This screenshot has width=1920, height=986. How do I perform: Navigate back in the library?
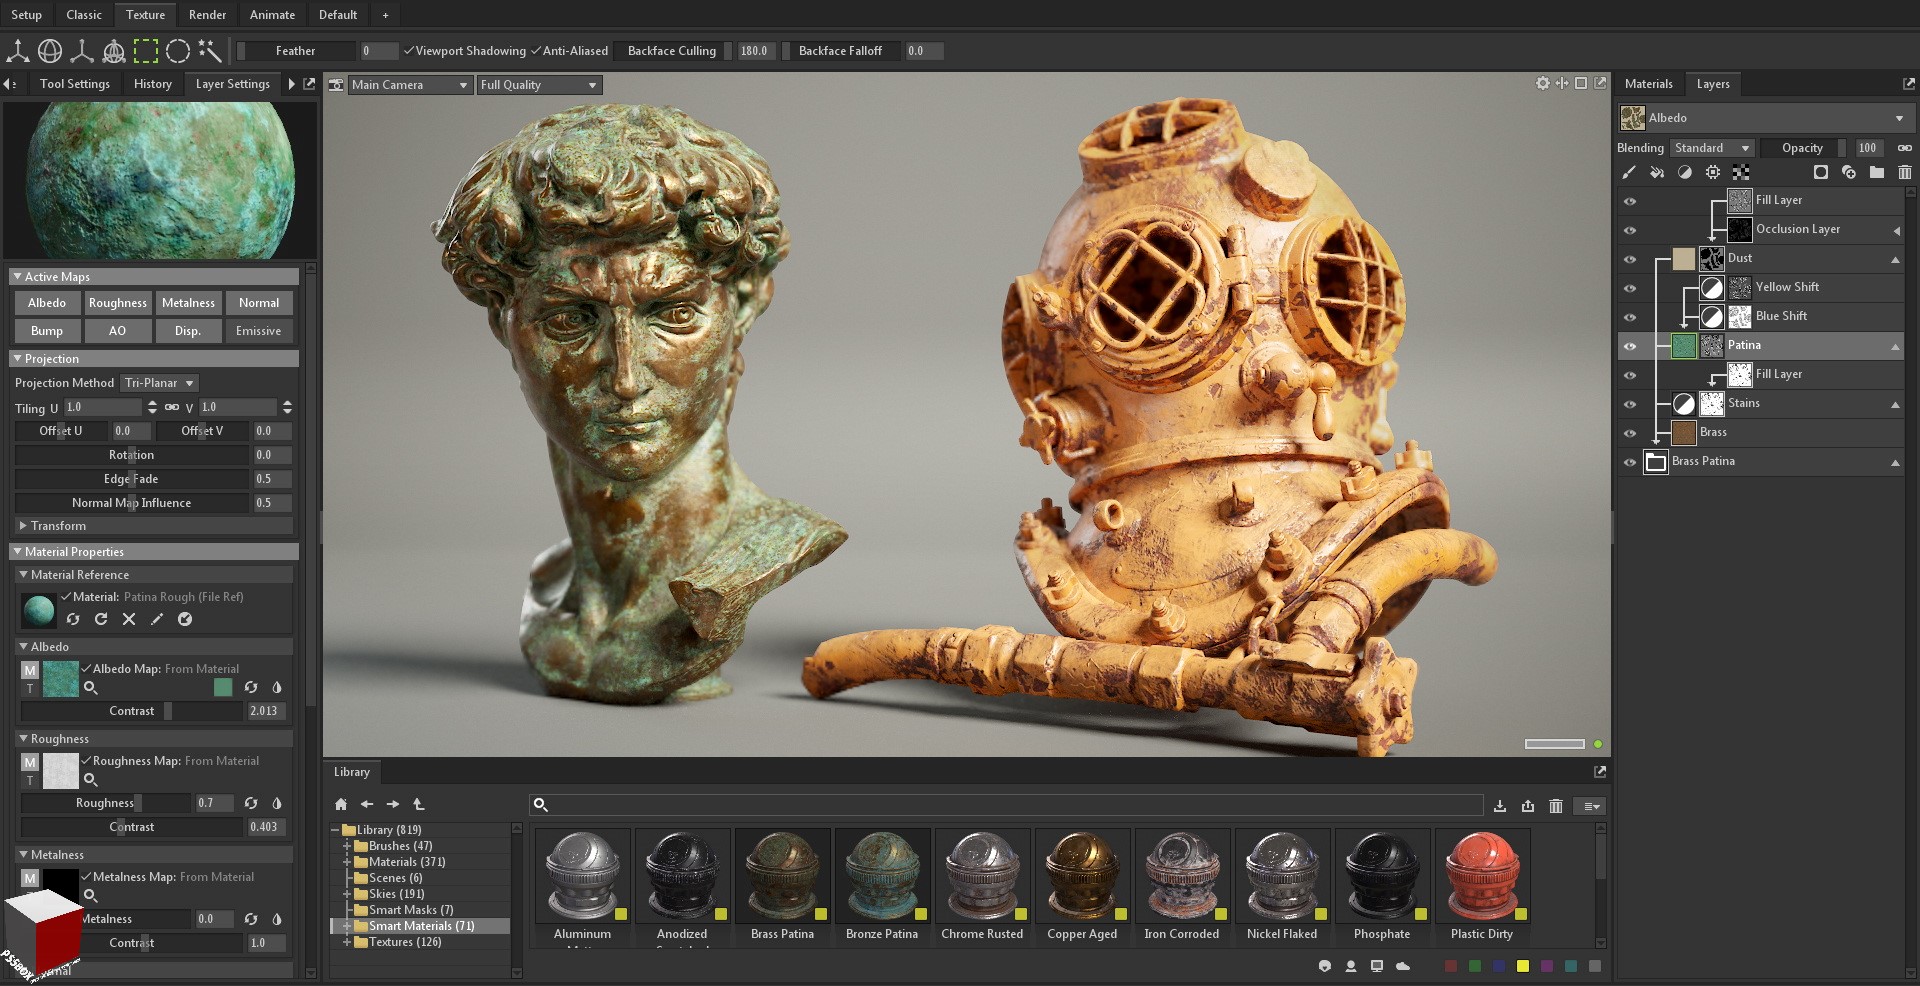[367, 804]
